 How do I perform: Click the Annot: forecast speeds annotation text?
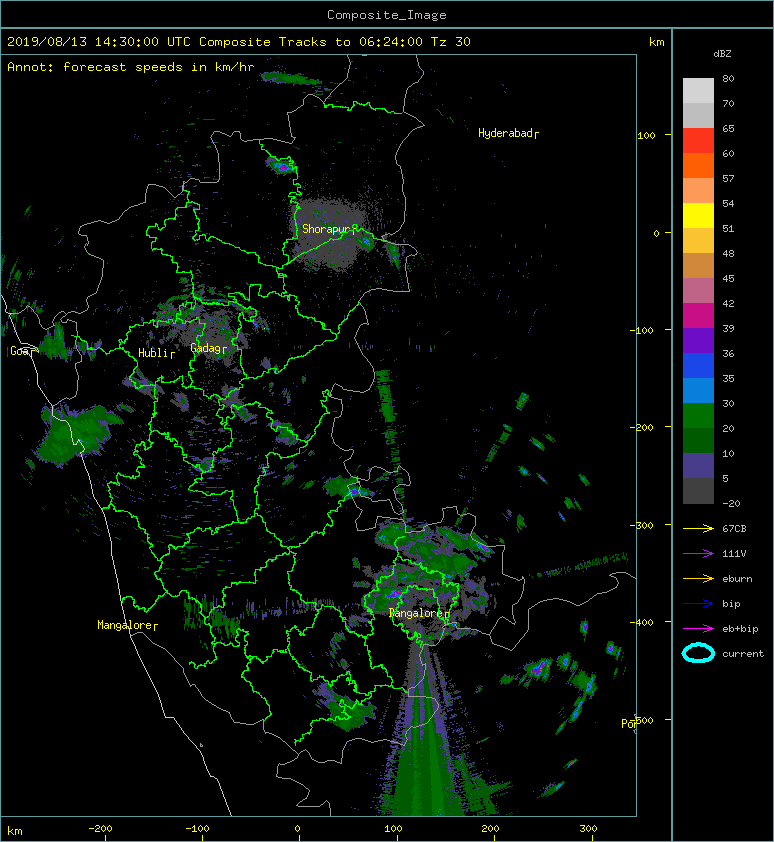[131, 67]
